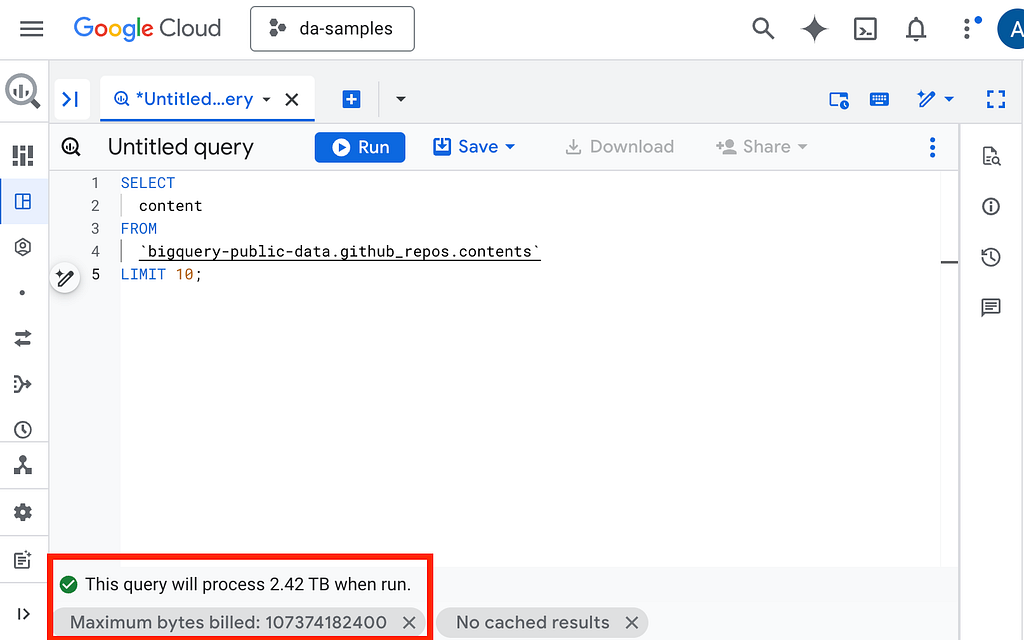Click the query will process 2.42 TB message
The height and width of the screenshot is (640, 1024).
[248, 584]
